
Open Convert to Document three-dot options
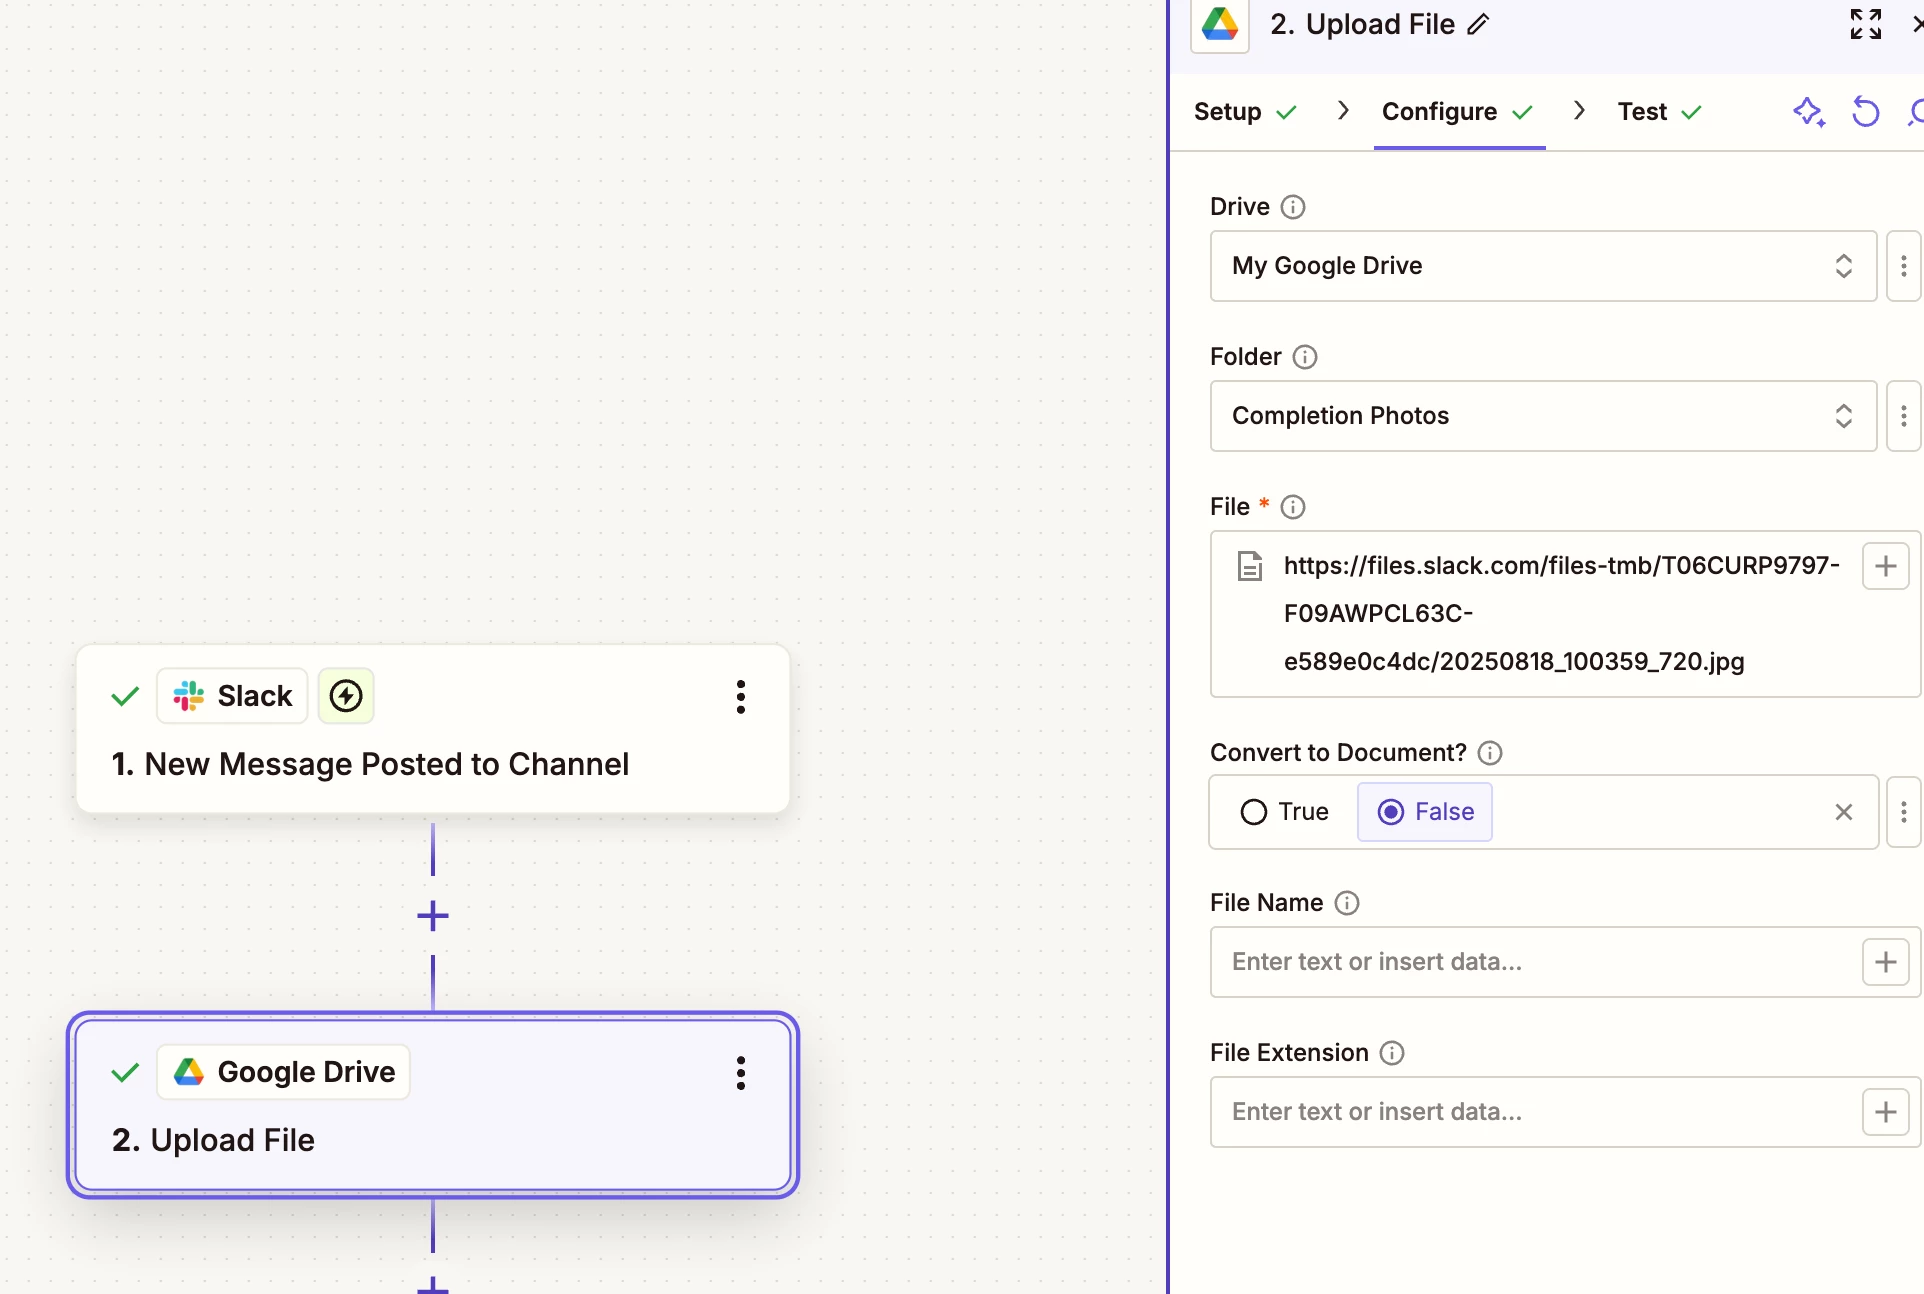1904,812
